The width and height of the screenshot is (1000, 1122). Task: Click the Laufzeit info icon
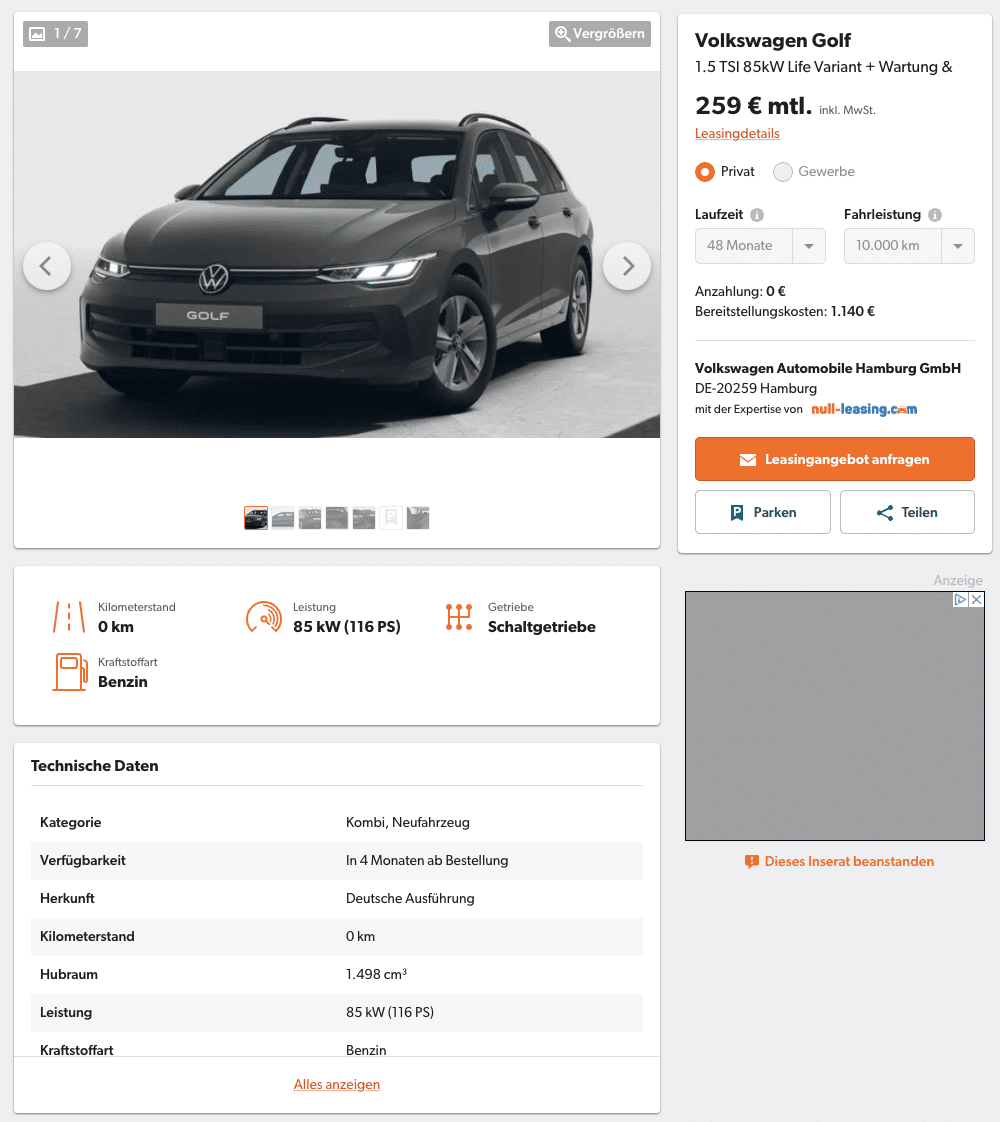click(757, 215)
